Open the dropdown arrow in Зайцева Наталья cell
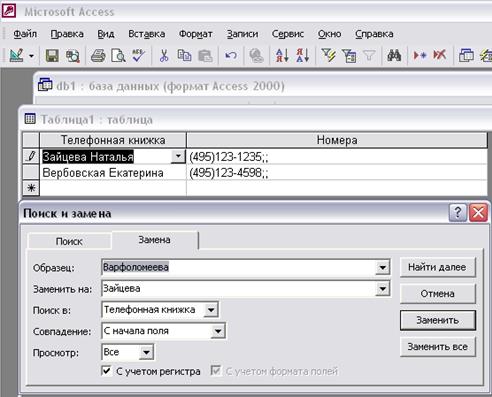This screenshot has width=492, height=397. [x=178, y=156]
